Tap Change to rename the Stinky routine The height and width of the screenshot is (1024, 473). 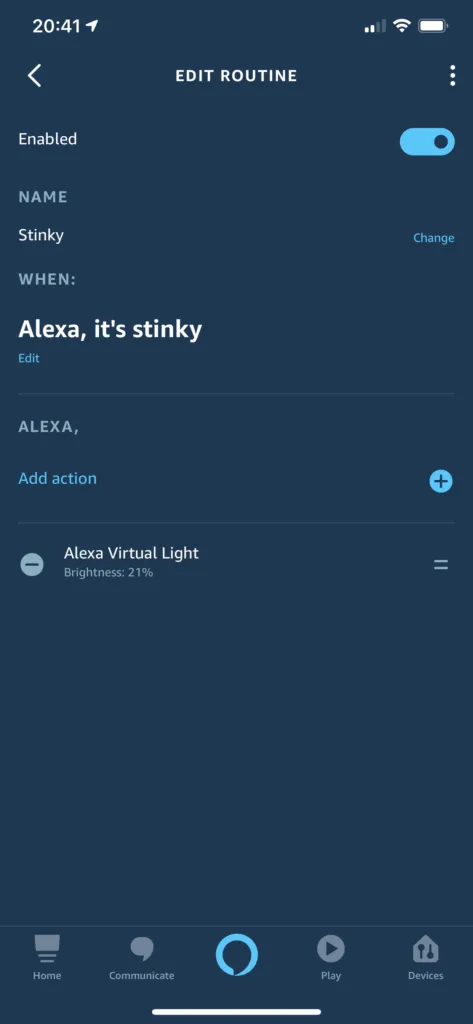[434, 238]
